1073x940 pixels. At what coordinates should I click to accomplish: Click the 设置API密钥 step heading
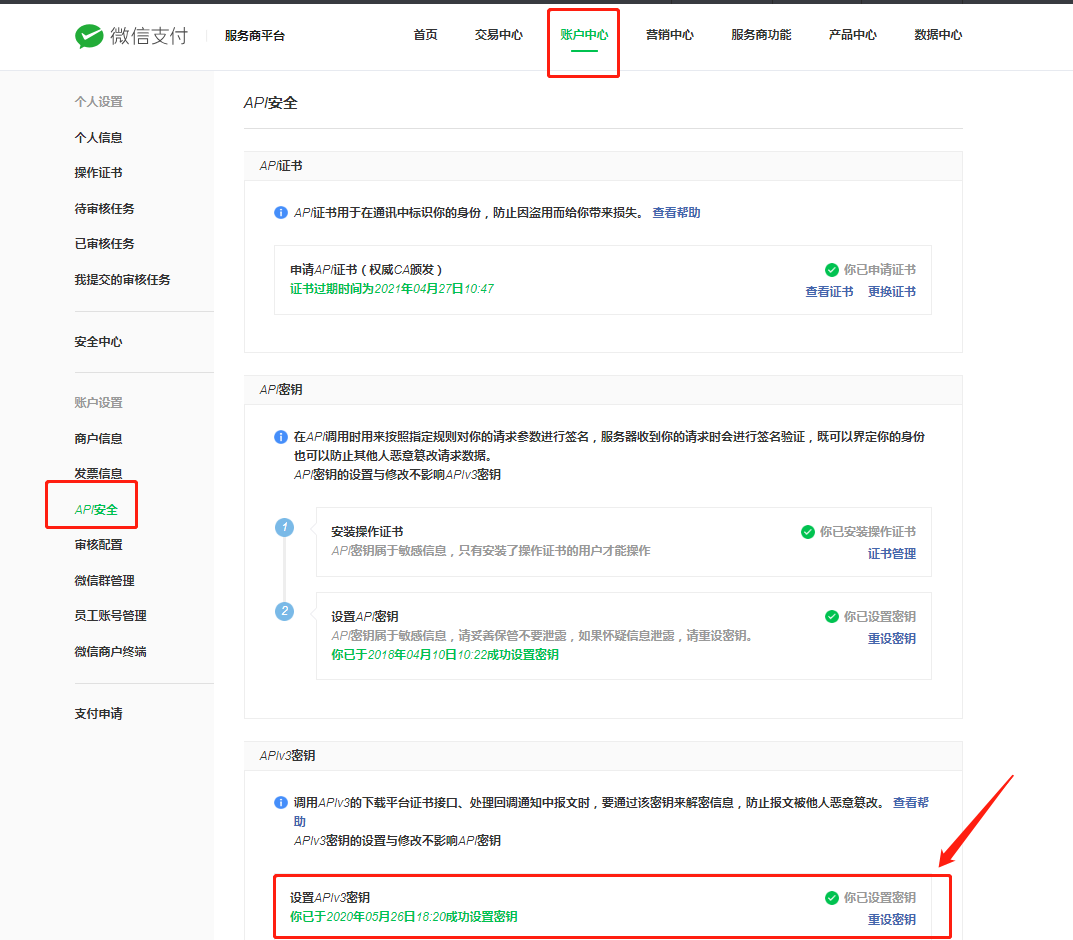[365, 616]
